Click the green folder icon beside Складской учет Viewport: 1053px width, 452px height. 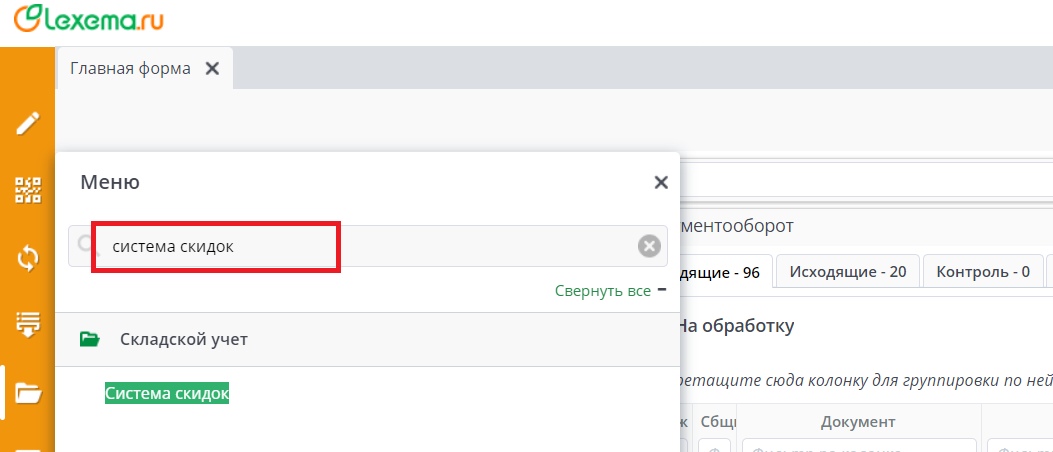(90, 340)
